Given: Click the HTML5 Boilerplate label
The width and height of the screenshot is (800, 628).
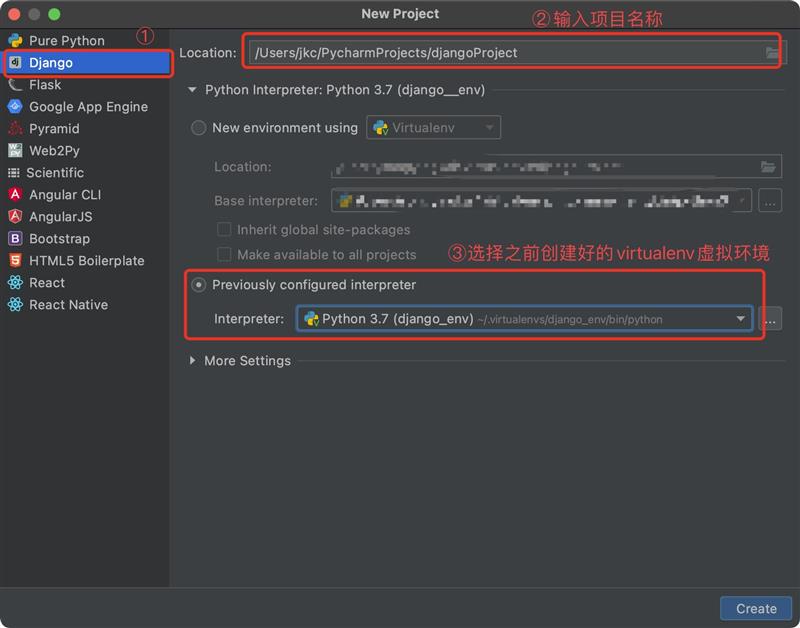Looking at the screenshot, I should [87, 260].
